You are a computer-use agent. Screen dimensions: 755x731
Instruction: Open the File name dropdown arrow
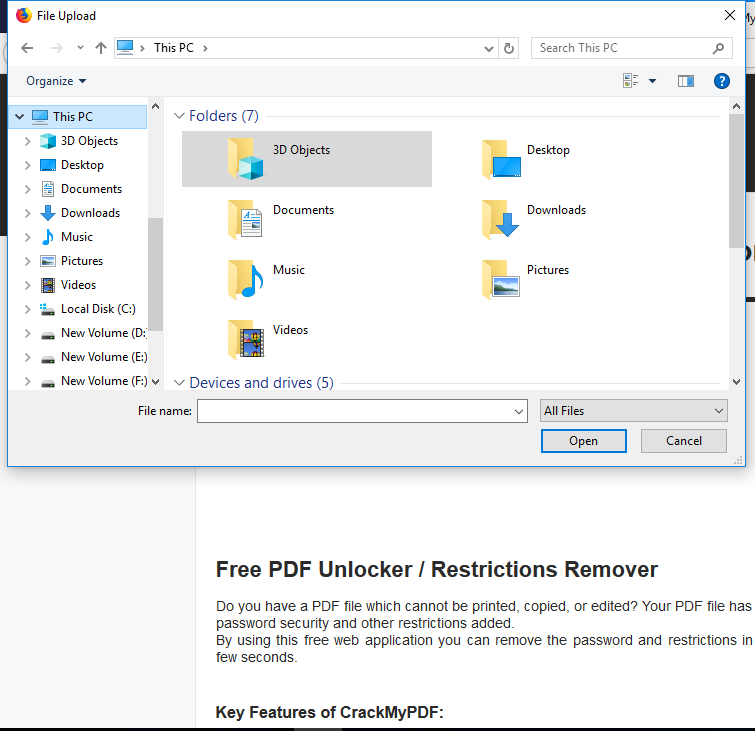click(519, 411)
